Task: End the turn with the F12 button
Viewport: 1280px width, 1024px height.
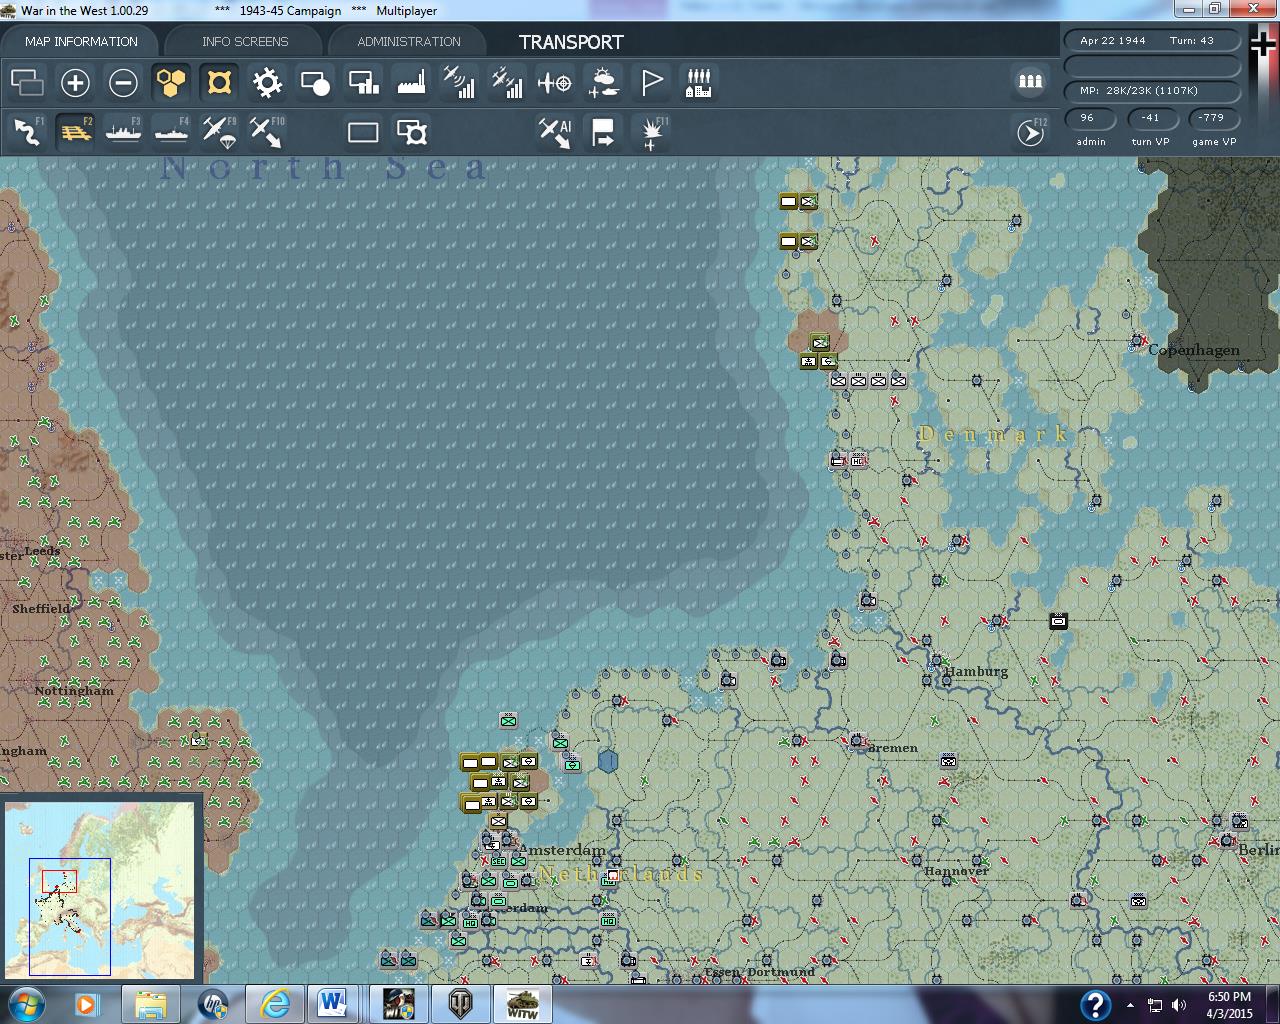Action: click(1030, 132)
